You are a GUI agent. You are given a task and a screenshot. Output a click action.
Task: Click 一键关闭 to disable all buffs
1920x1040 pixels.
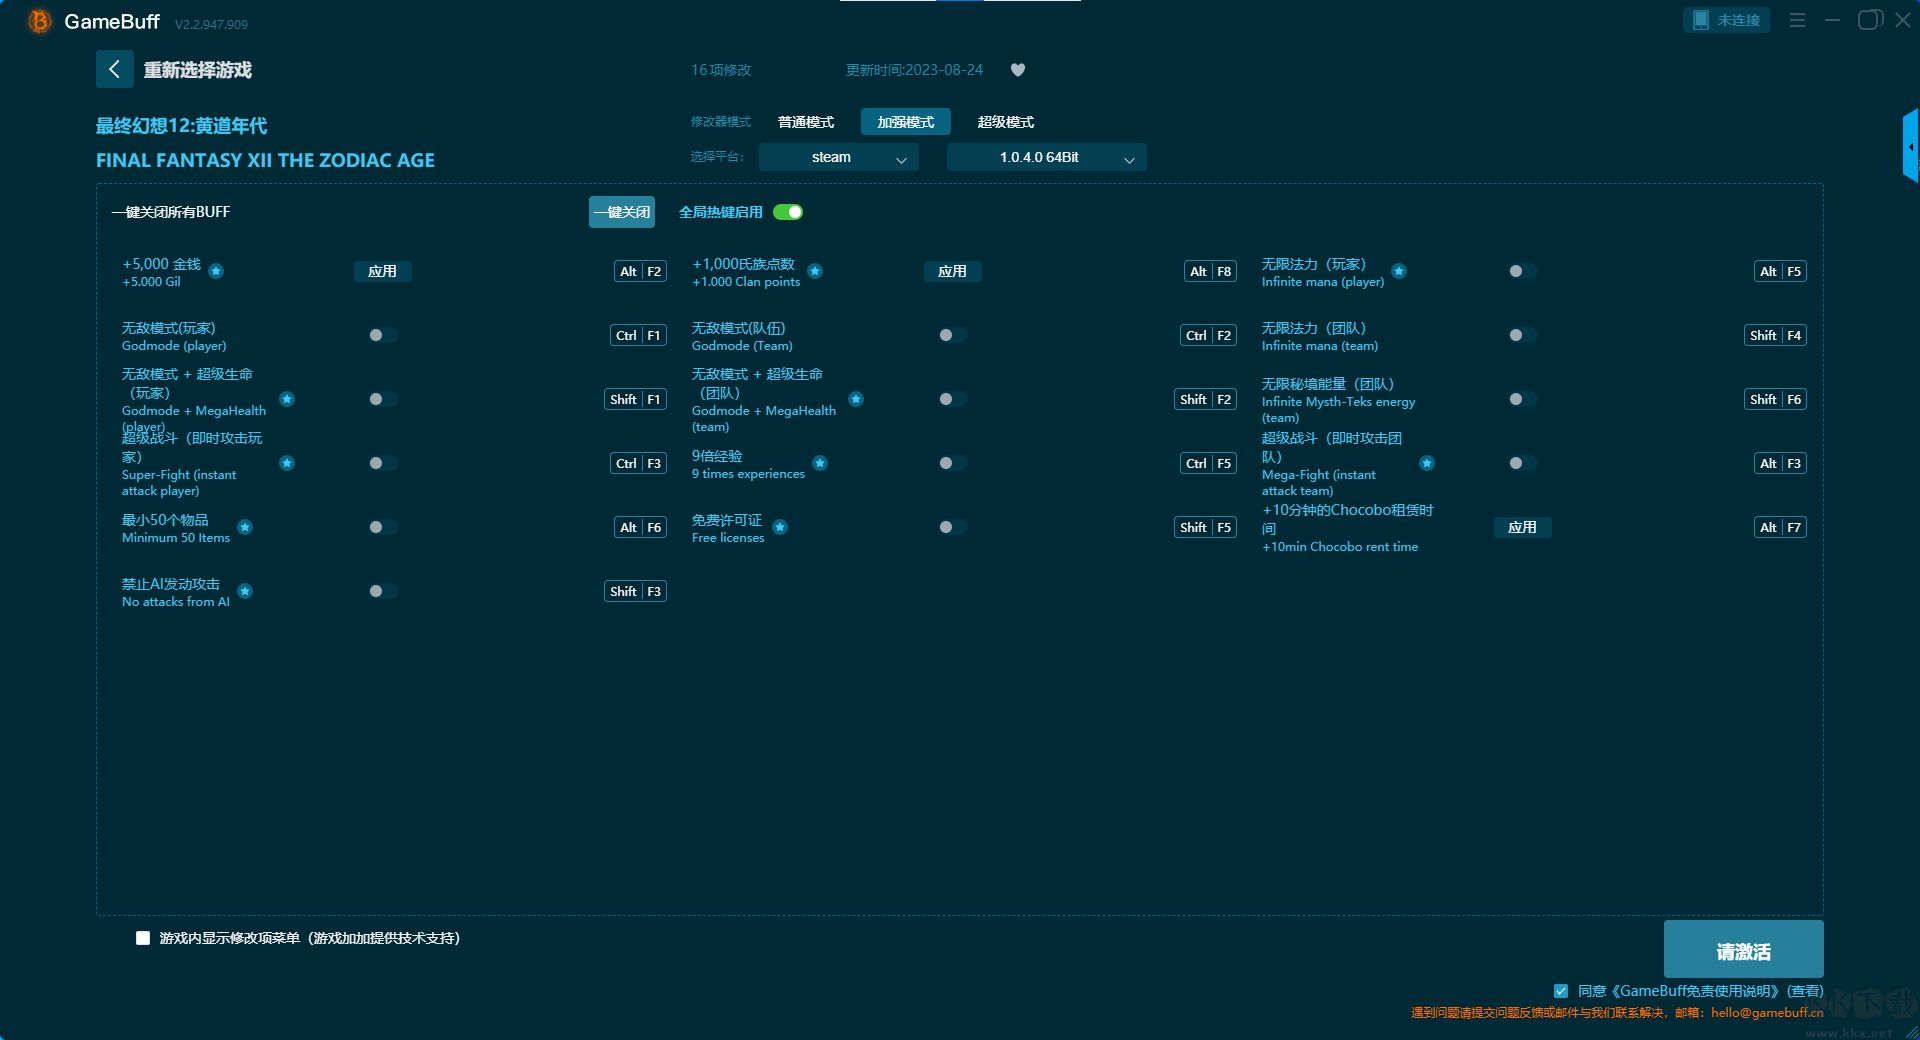pyautogui.click(x=621, y=212)
